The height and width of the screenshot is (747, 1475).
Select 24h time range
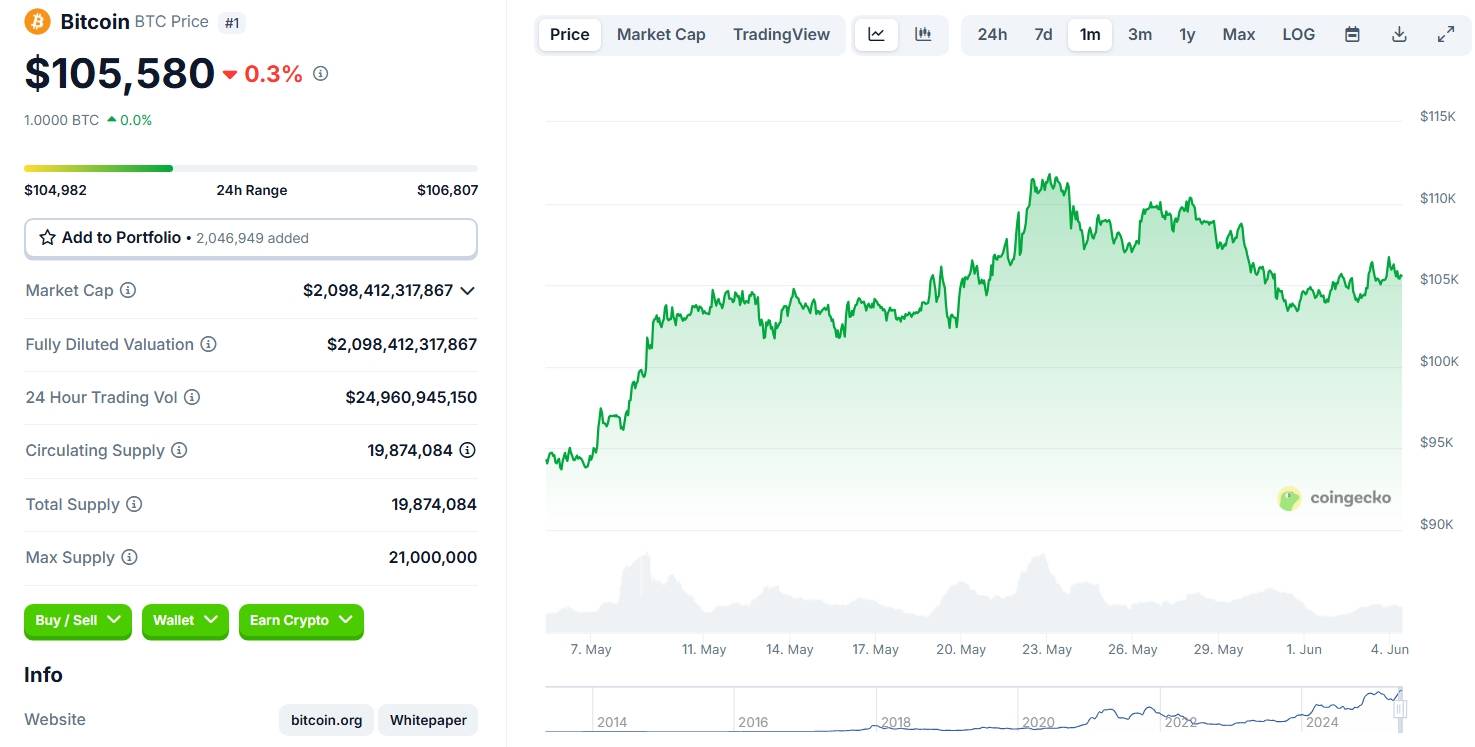pyautogui.click(x=992, y=34)
